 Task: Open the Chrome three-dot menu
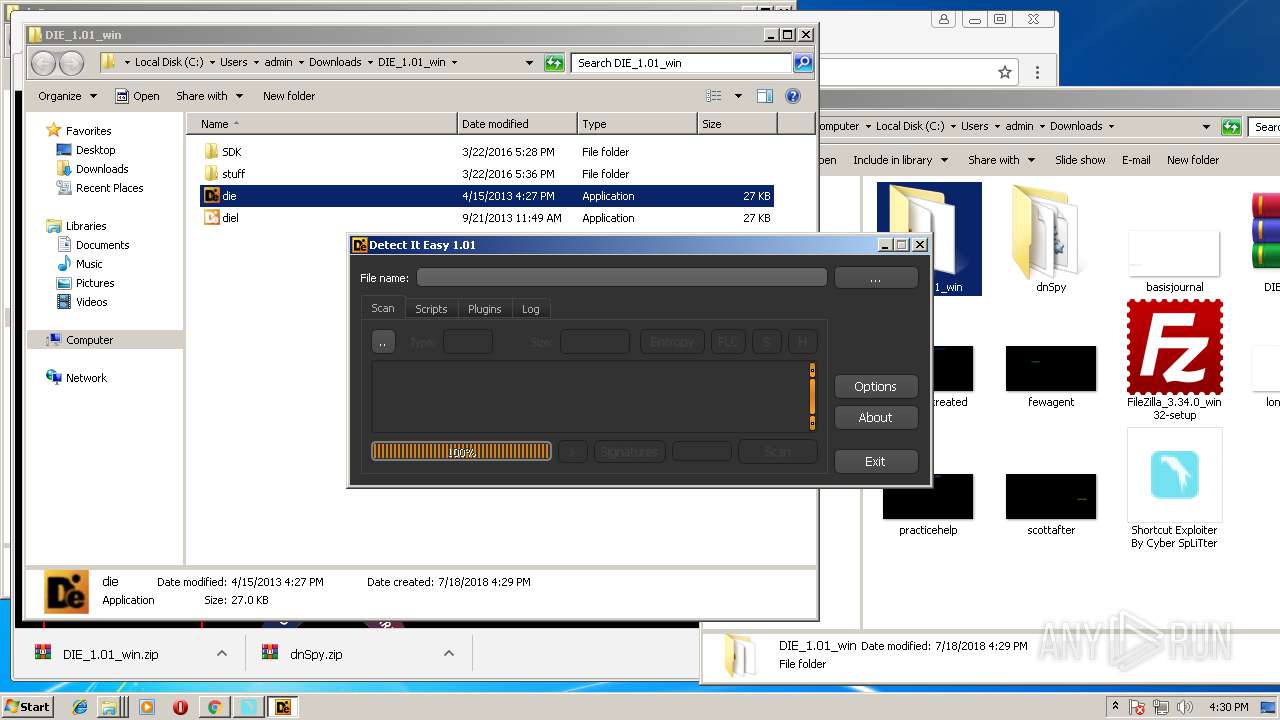(1037, 72)
